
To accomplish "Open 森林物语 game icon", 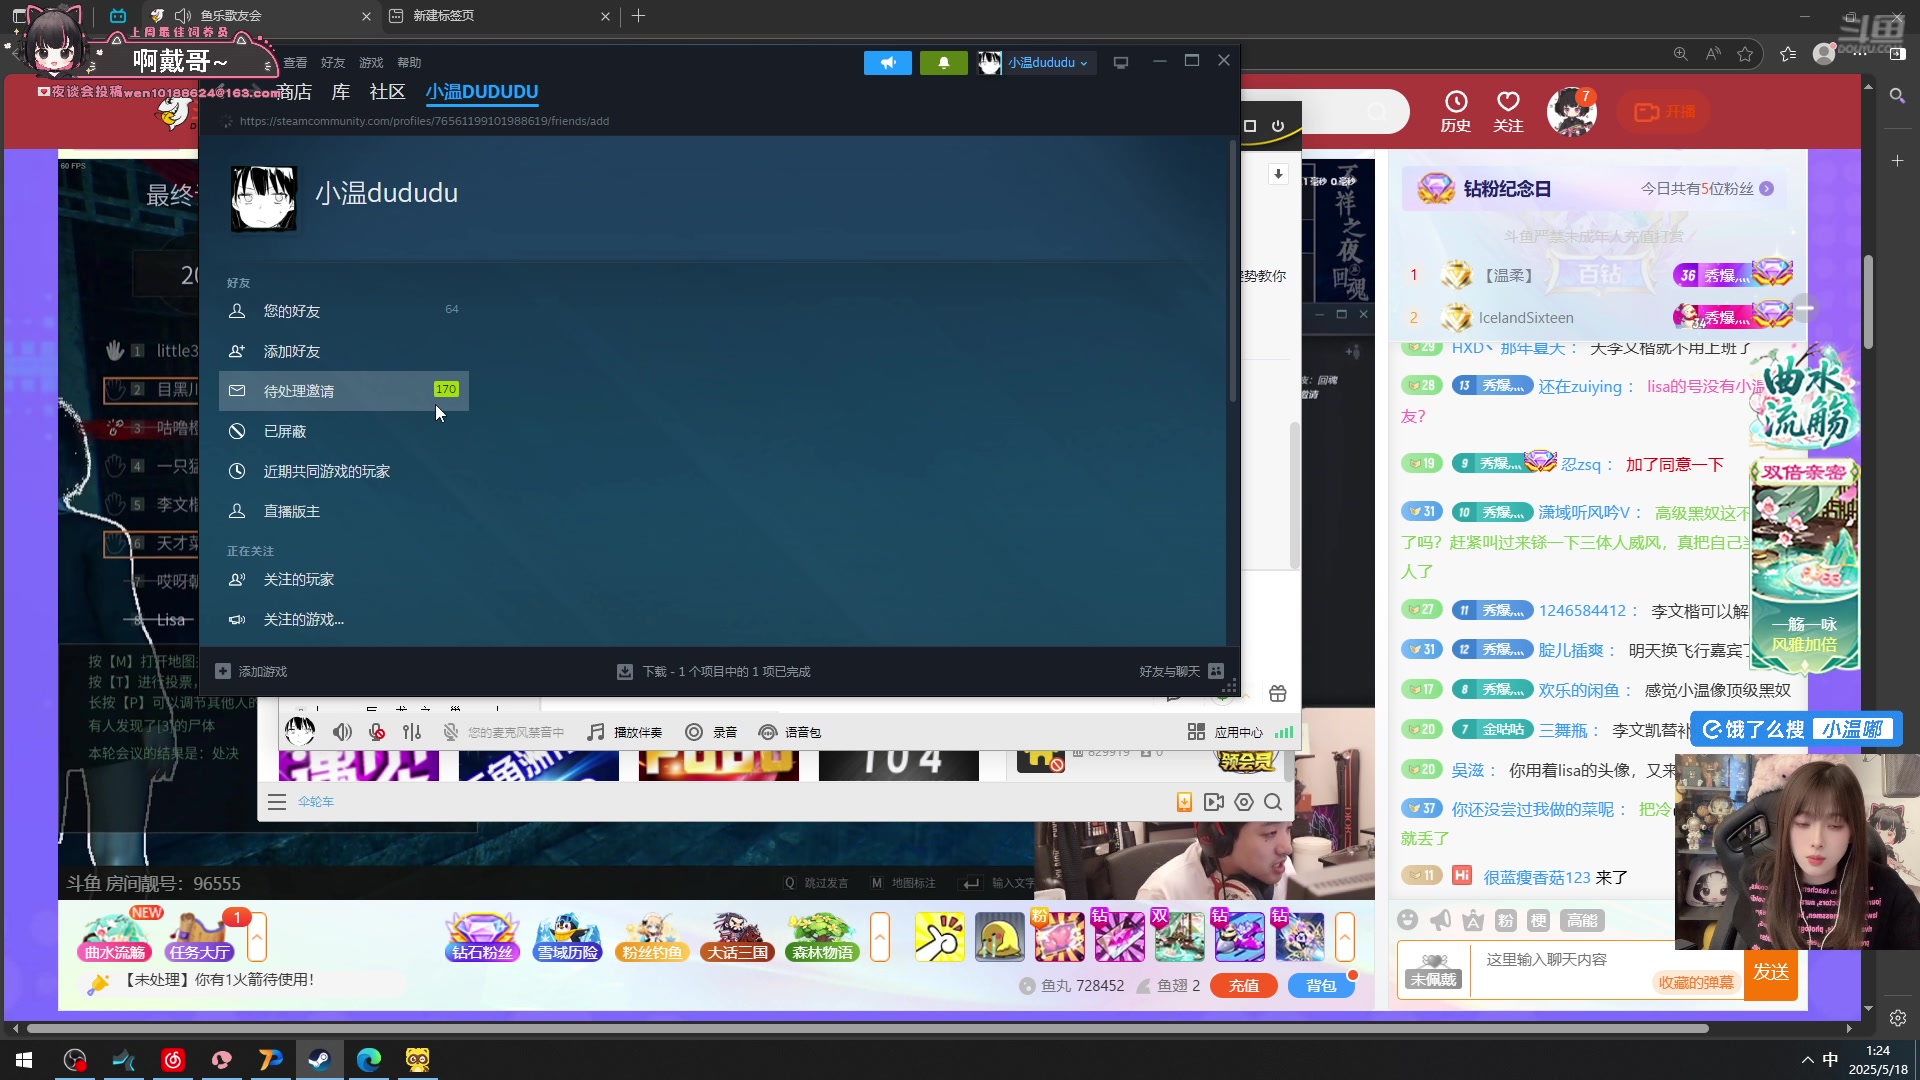I will tap(822, 937).
